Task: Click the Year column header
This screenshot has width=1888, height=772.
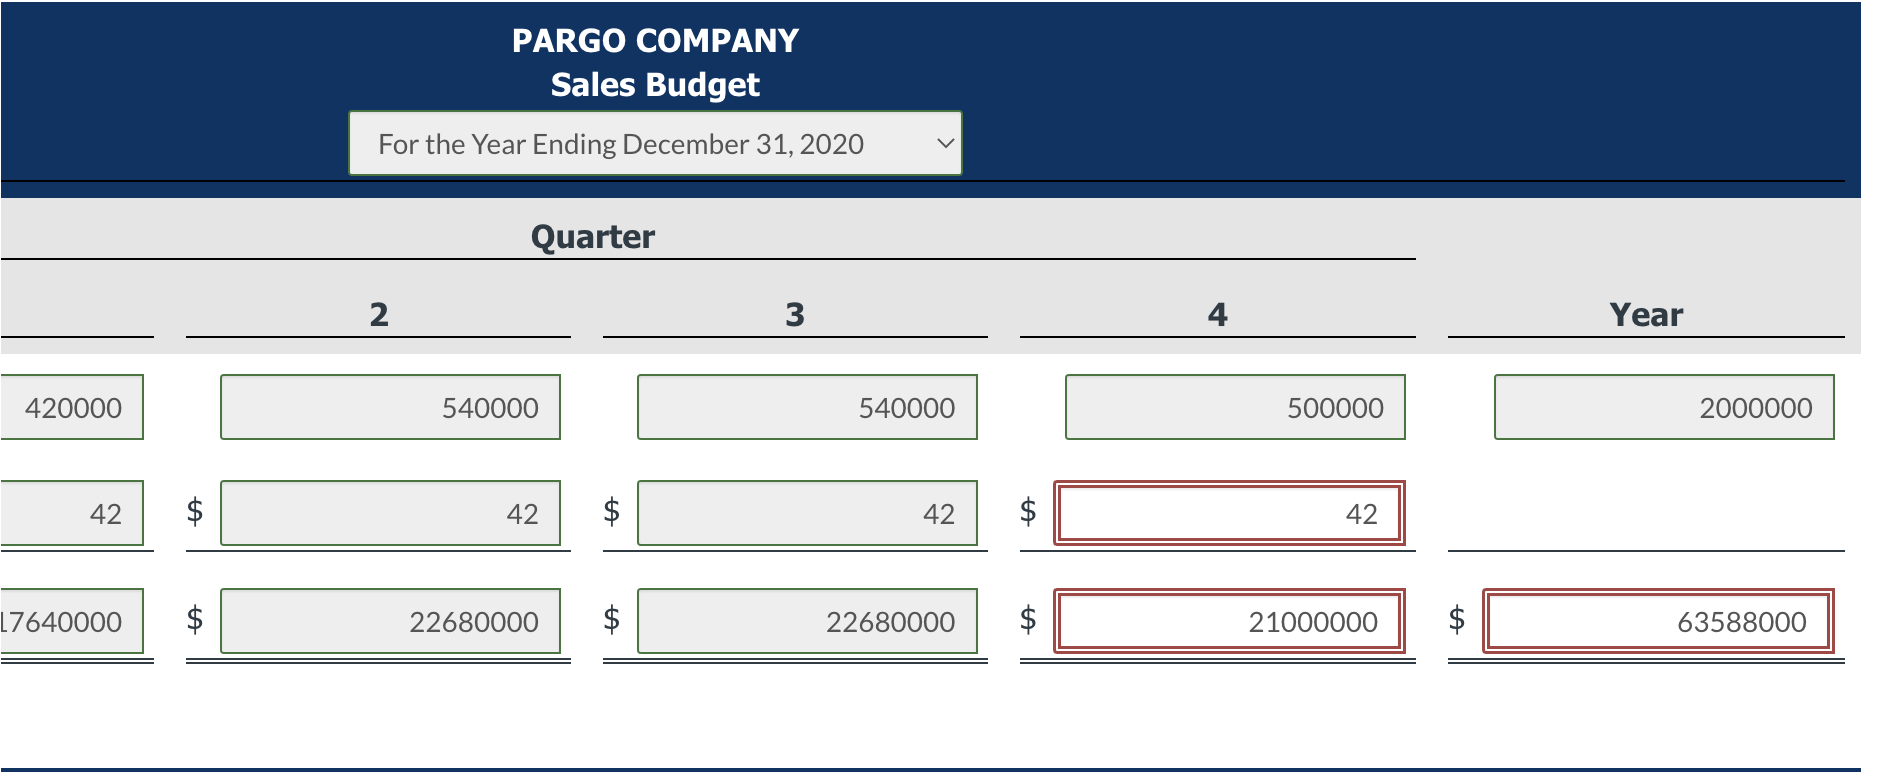Action: [1644, 314]
